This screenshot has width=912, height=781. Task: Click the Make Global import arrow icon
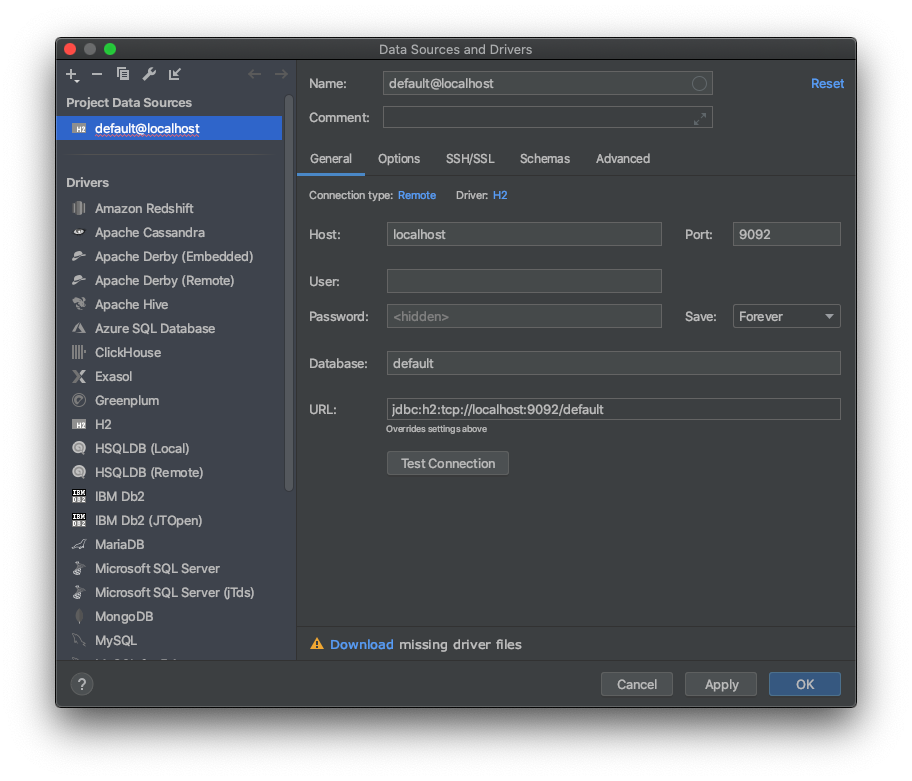(174, 74)
